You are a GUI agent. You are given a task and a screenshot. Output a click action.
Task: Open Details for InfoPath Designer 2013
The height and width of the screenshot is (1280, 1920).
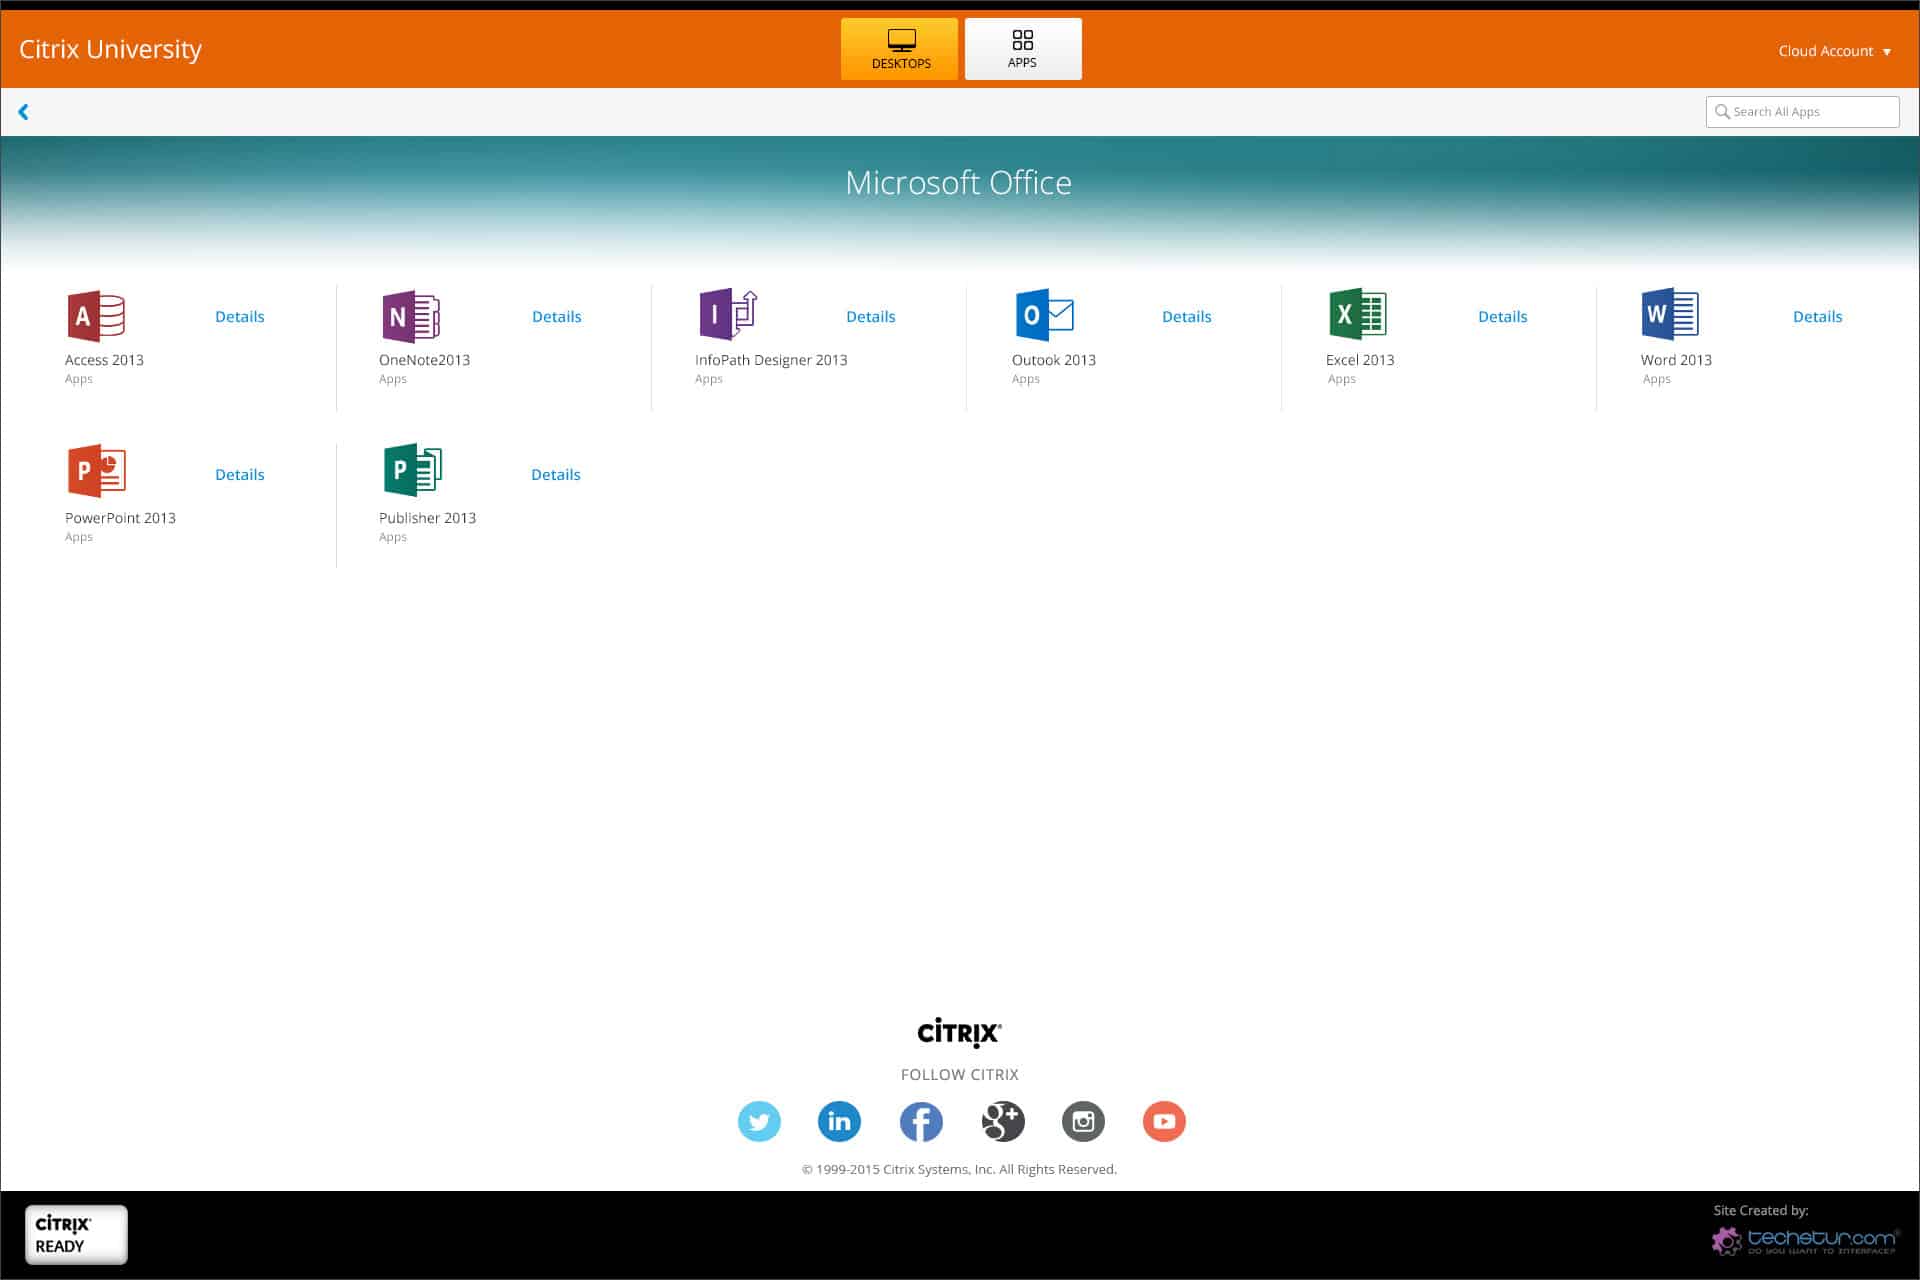(x=871, y=316)
